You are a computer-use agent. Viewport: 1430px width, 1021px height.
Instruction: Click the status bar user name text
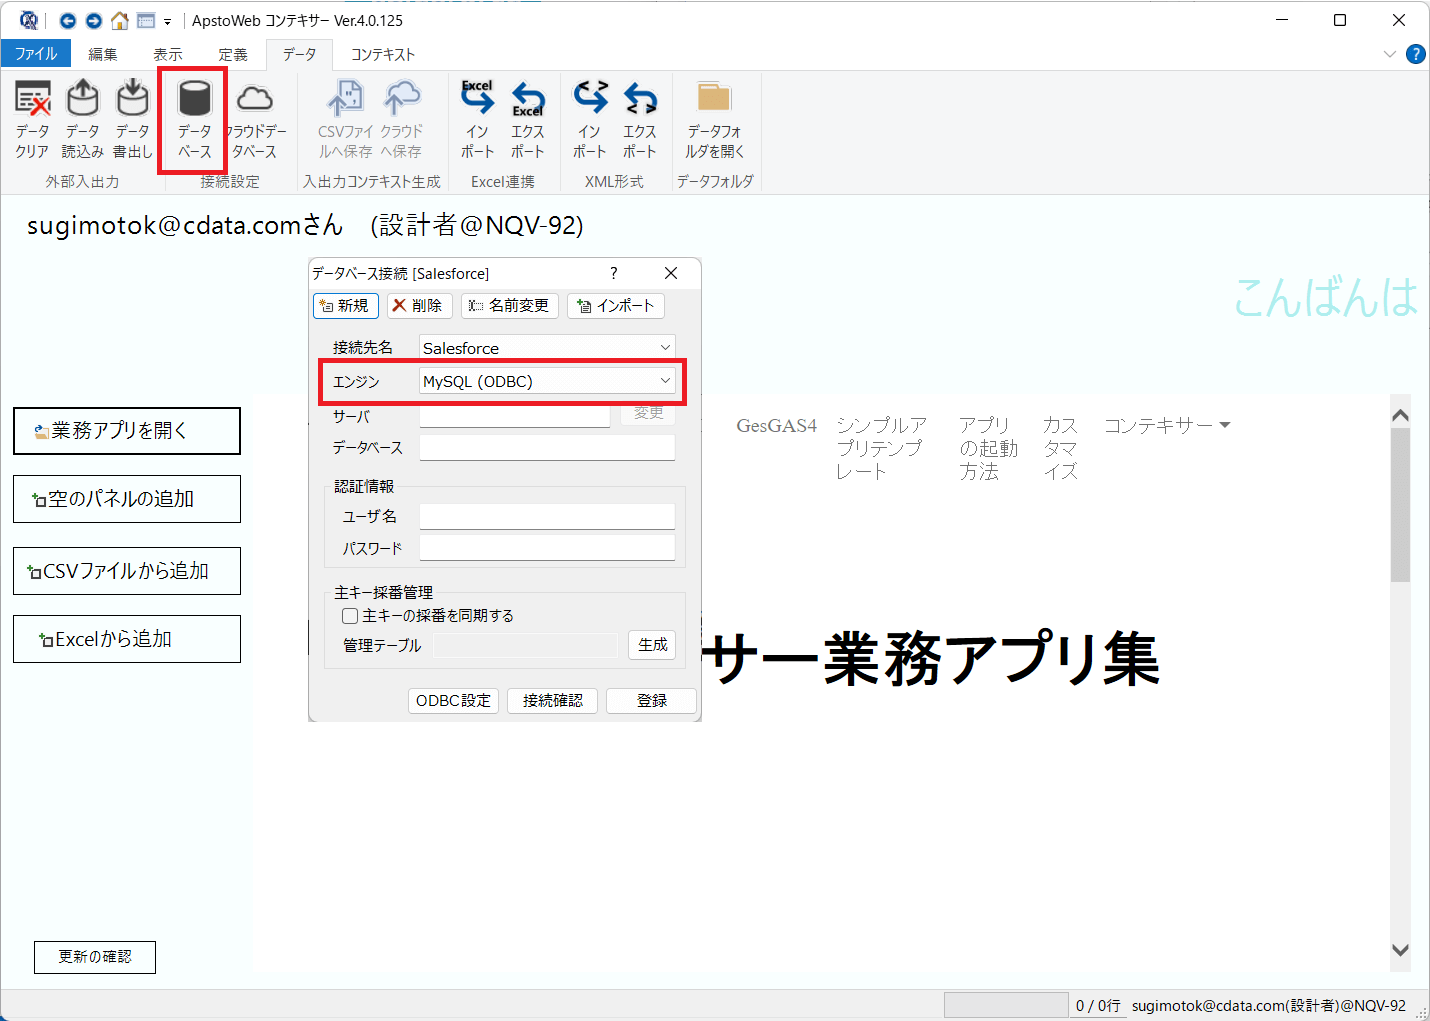click(x=1269, y=1006)
